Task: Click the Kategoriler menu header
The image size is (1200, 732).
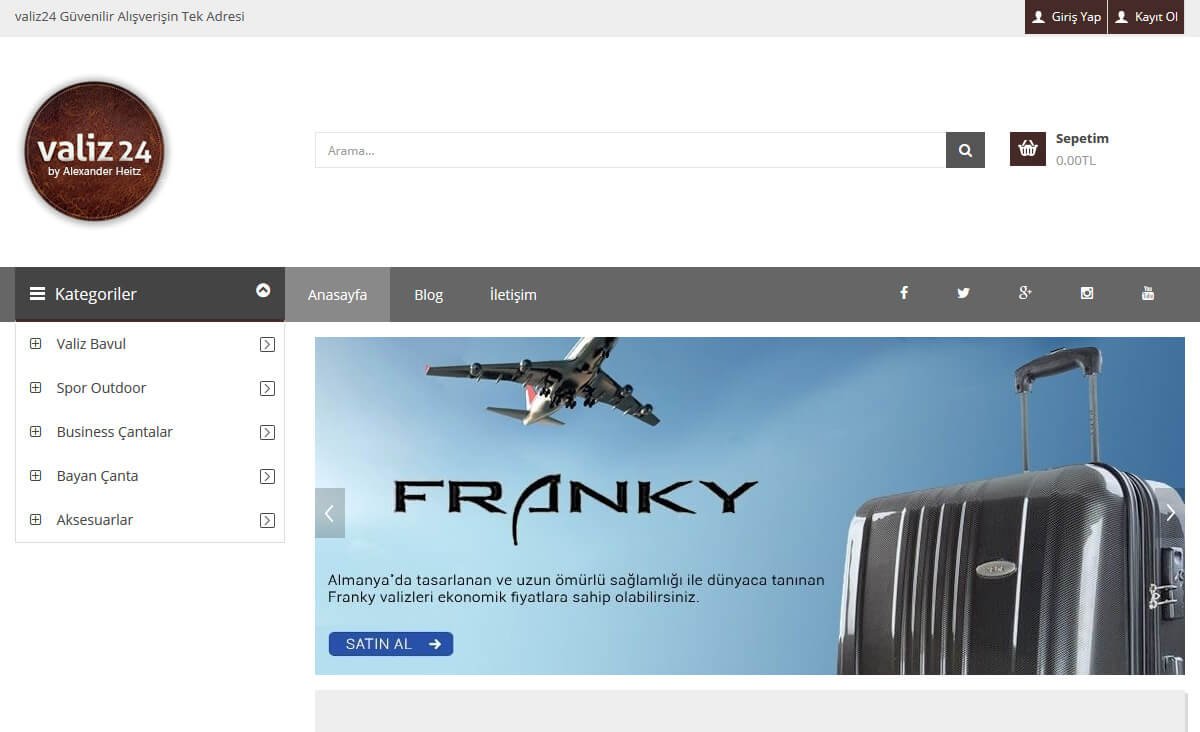Action: tap(150, 294)
